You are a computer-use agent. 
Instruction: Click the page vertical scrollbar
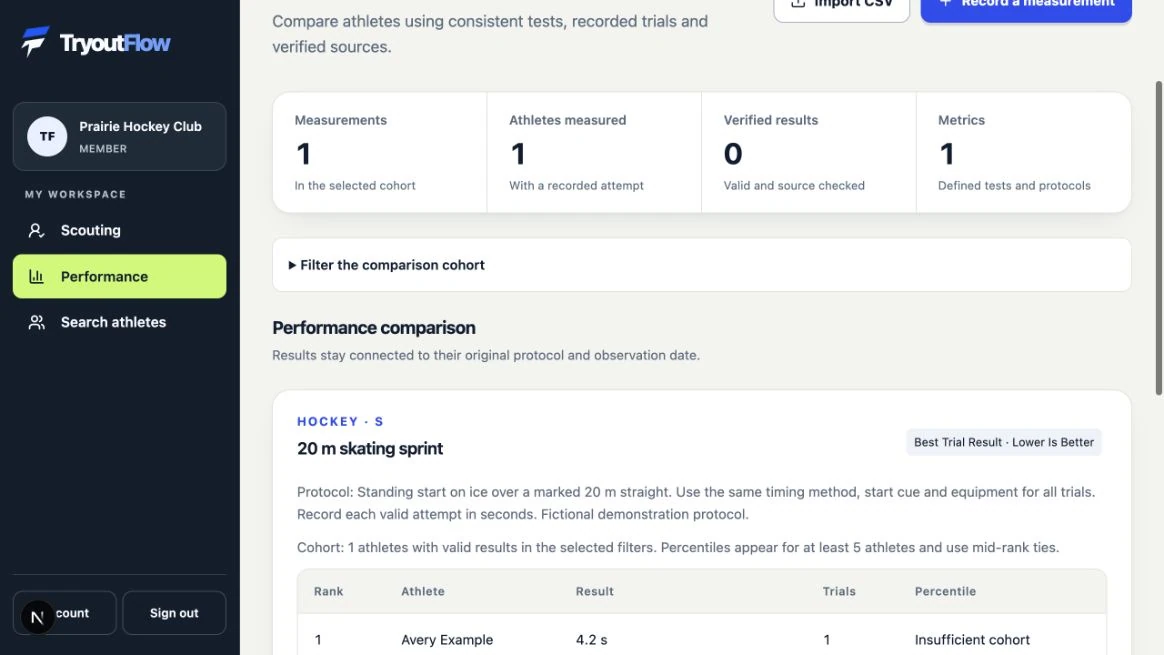(1158, 238)
